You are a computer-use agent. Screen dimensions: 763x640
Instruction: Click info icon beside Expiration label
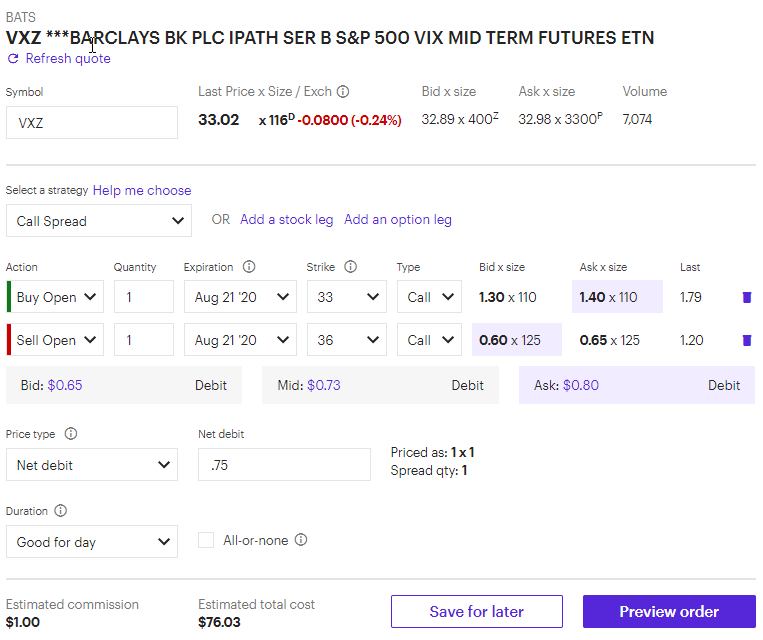249,267
